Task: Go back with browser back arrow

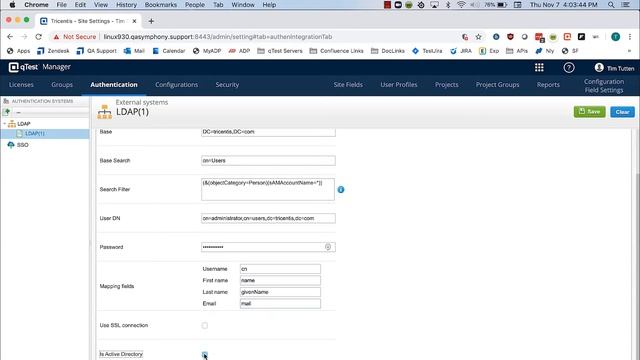Action: 10,37
